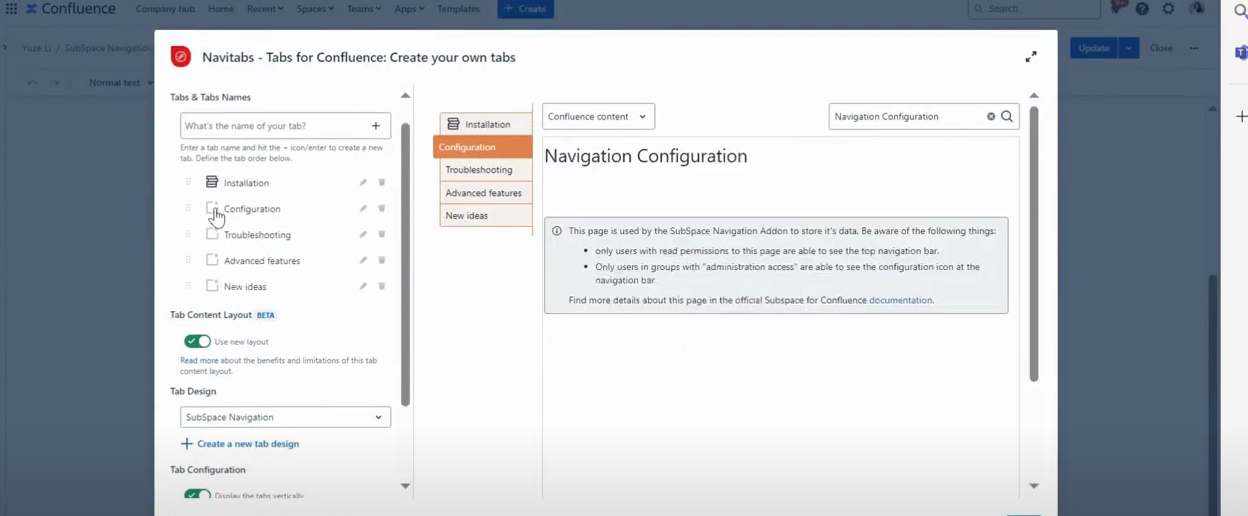
Task: Select the Troubleshooting tab in preview
Action: [x=484, y=170]
